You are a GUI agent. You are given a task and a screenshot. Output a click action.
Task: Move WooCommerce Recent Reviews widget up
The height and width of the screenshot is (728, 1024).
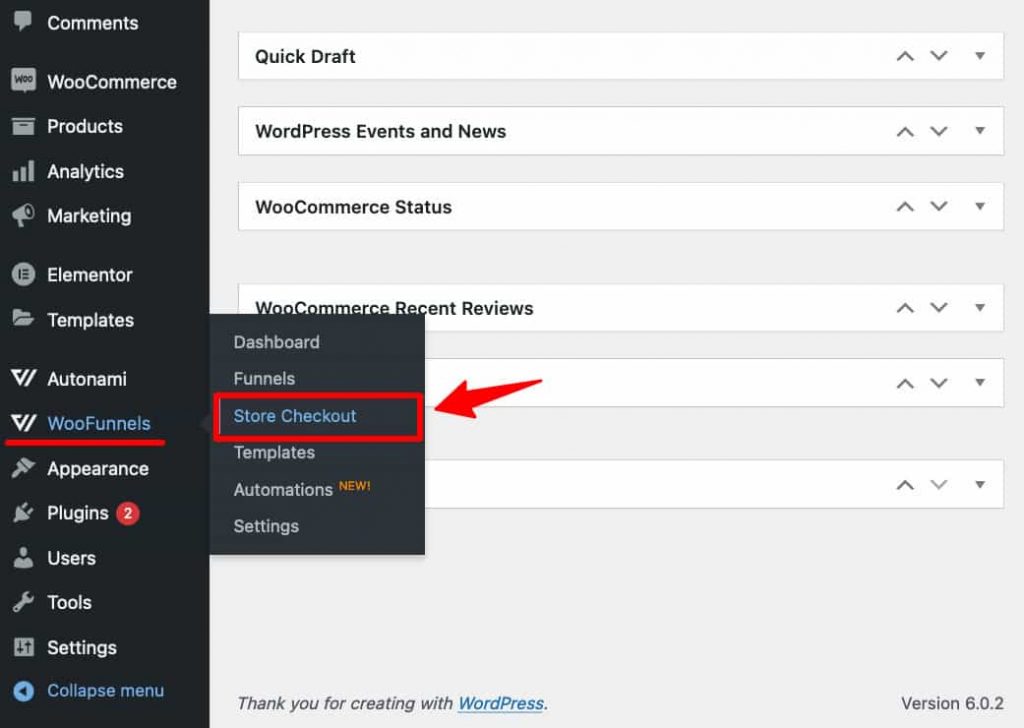click(x=905, y=308)
